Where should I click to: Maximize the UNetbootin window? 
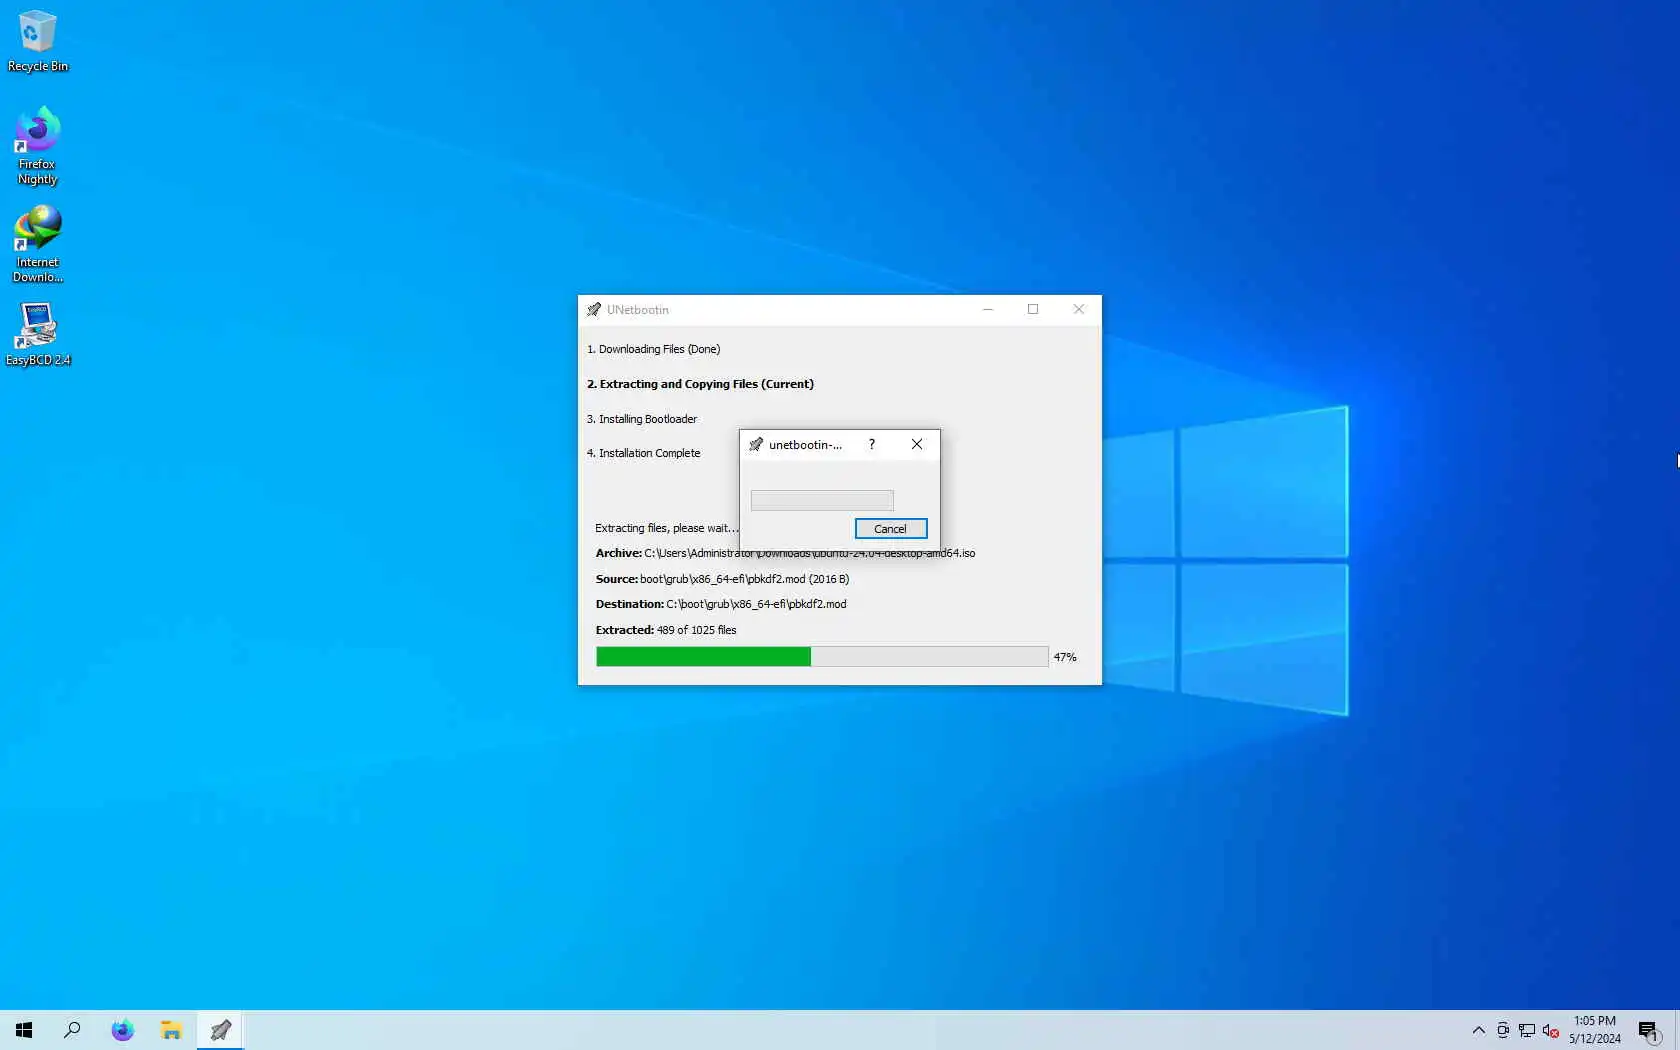click(1033, 310)
